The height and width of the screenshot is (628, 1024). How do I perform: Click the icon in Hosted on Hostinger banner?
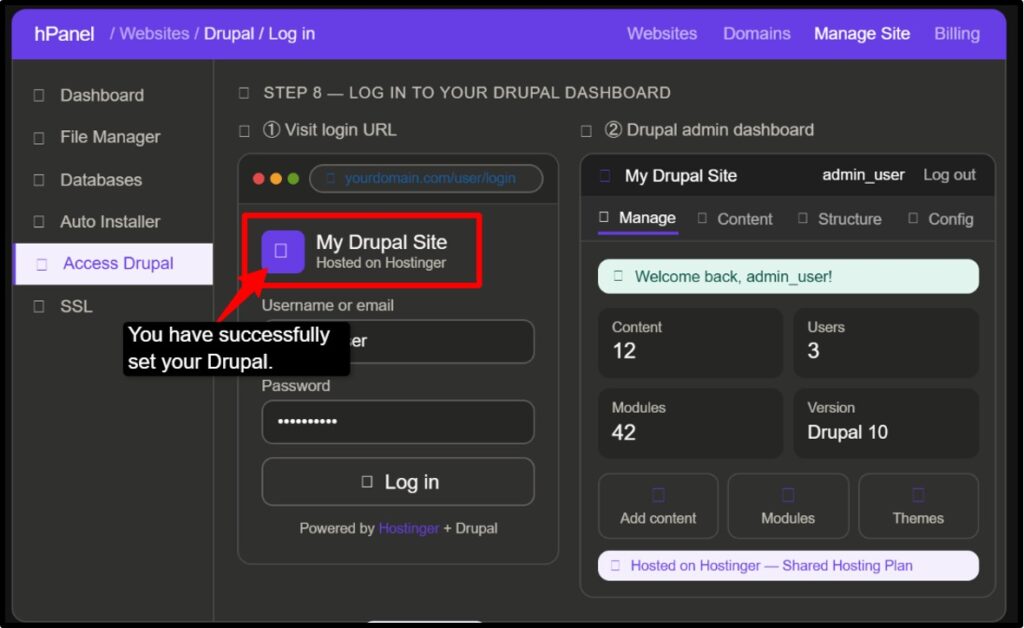[x=615, y=565]
